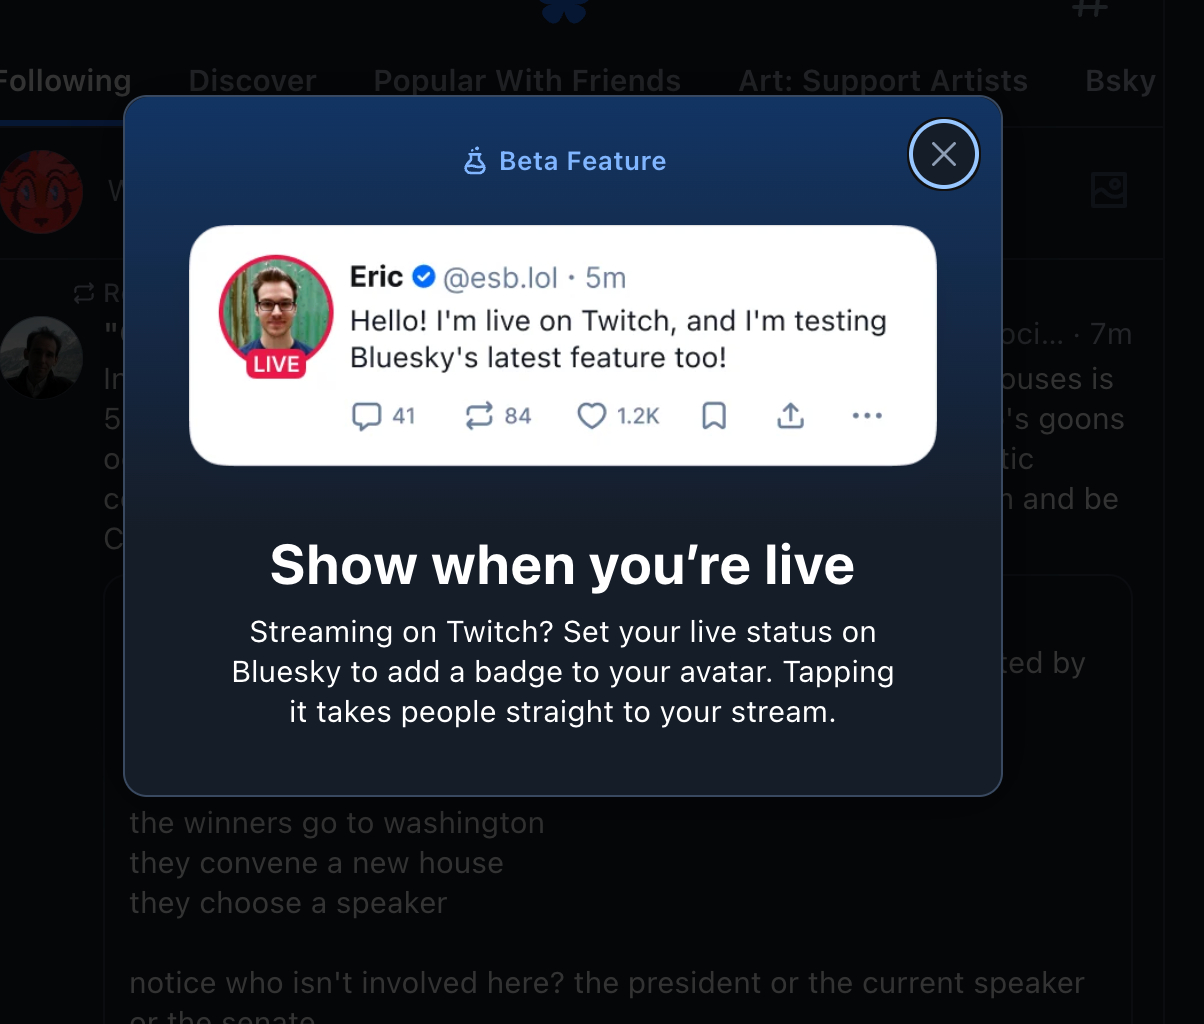Bookmark Eric's post
The height and width of the screenshot is (1024, 1204).
tap(714, 416)
